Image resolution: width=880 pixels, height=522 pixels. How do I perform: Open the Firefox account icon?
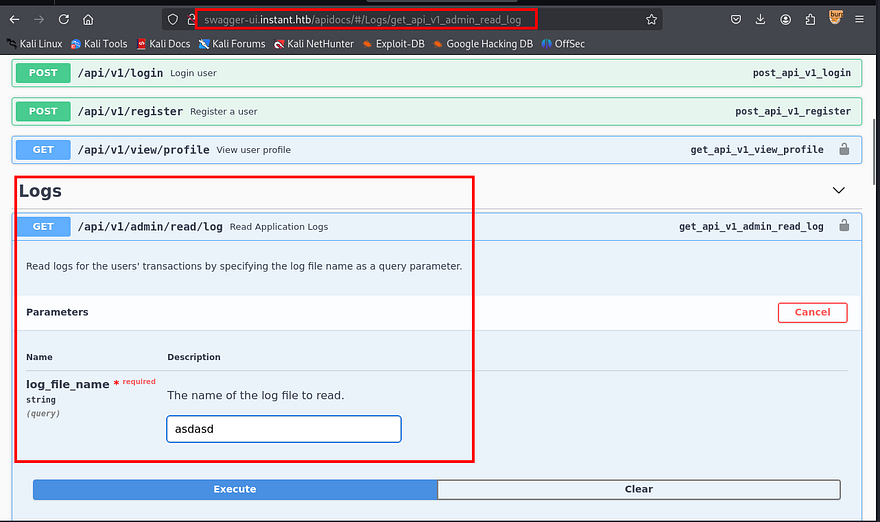(785, 20)
